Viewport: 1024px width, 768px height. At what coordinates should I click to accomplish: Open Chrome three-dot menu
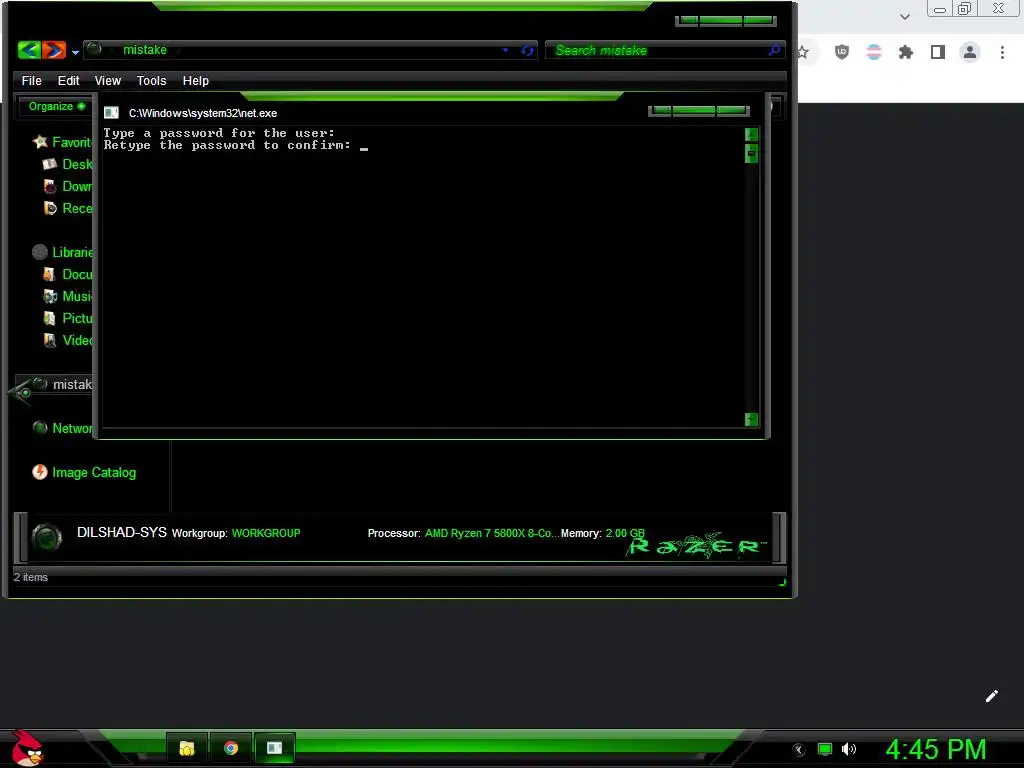pos(1002,52)
